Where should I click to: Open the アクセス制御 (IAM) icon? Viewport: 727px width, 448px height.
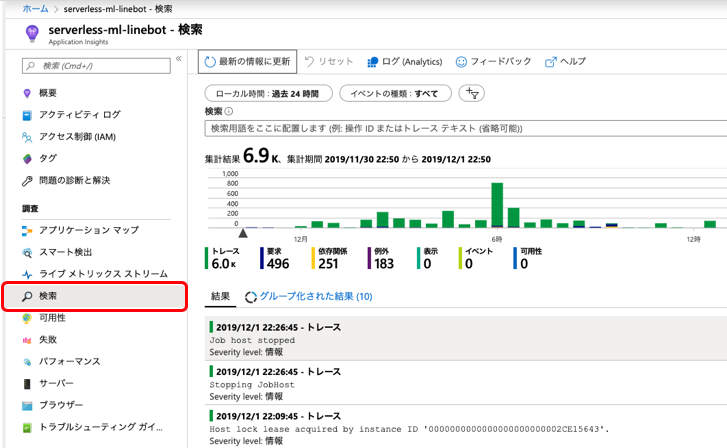[27, 137]
